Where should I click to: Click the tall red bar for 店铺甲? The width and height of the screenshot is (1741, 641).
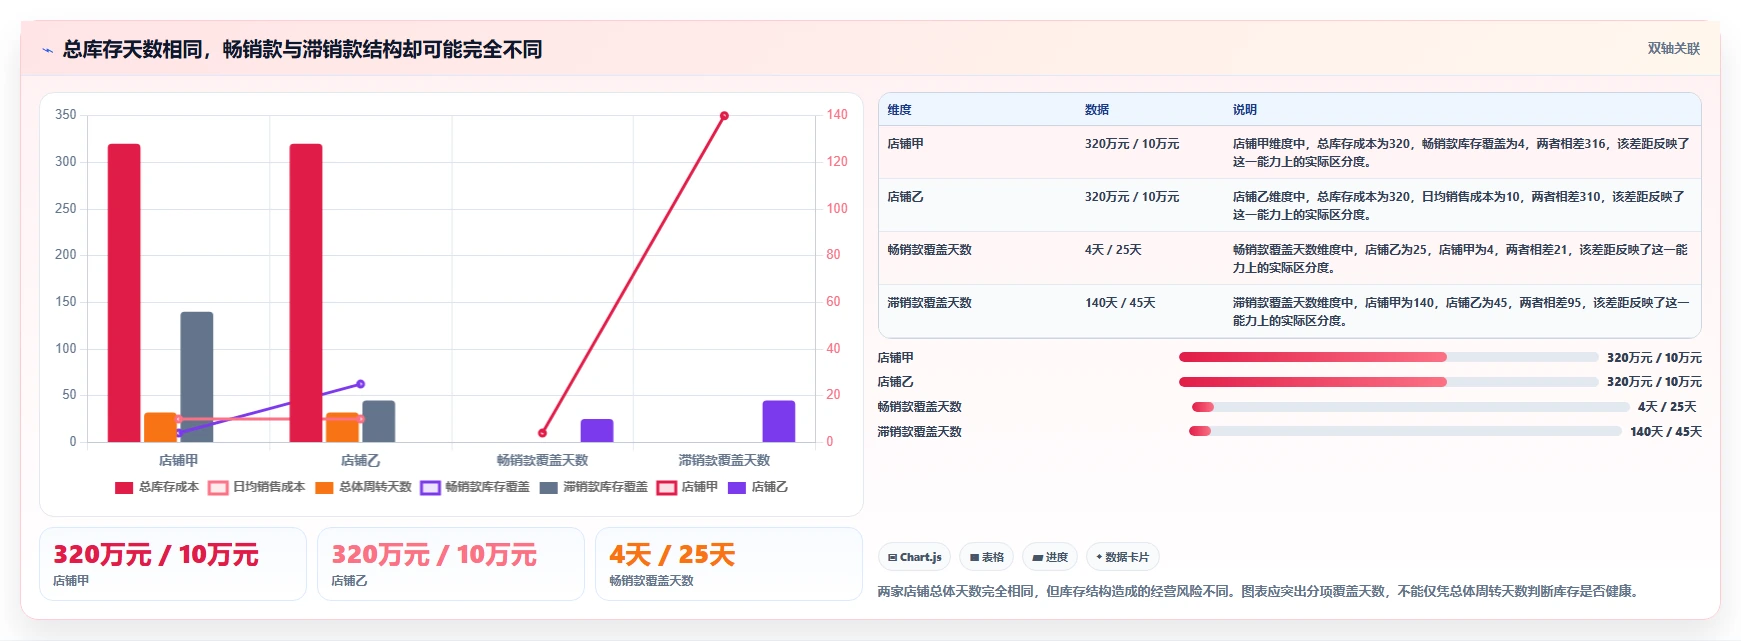tap(124, 293)
